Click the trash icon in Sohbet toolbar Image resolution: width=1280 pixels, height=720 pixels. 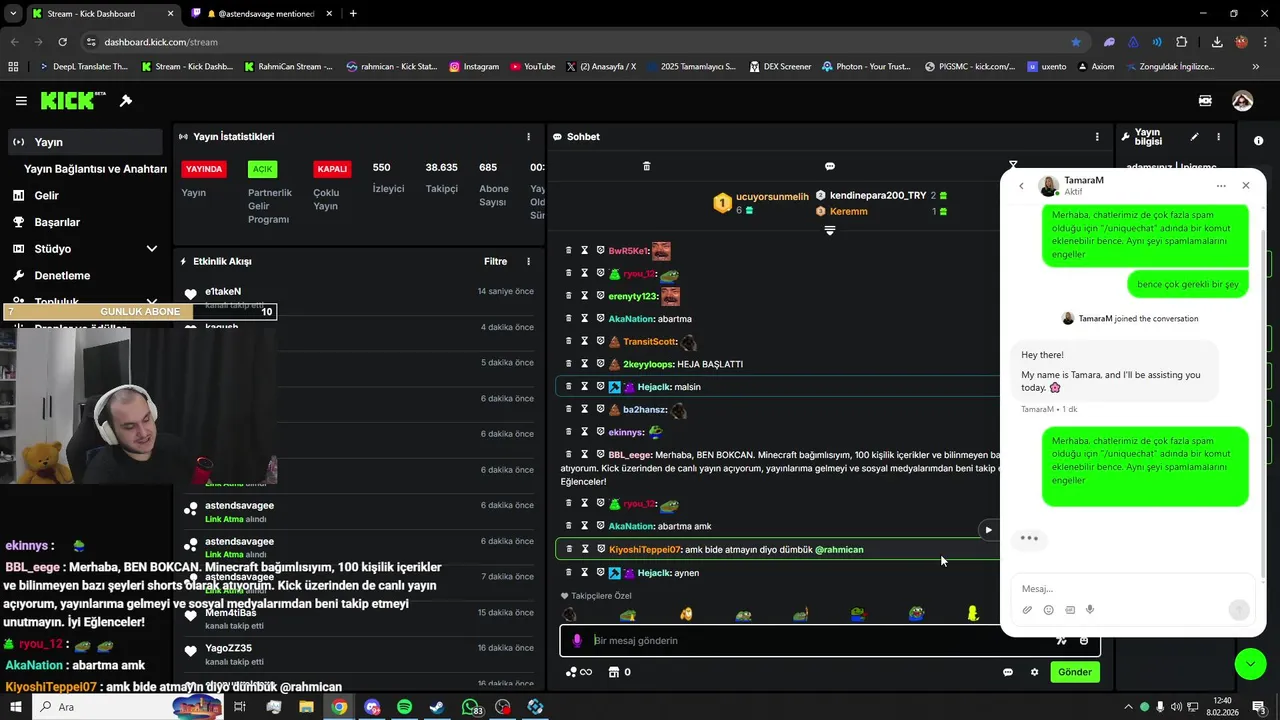[x=646, y=166]
